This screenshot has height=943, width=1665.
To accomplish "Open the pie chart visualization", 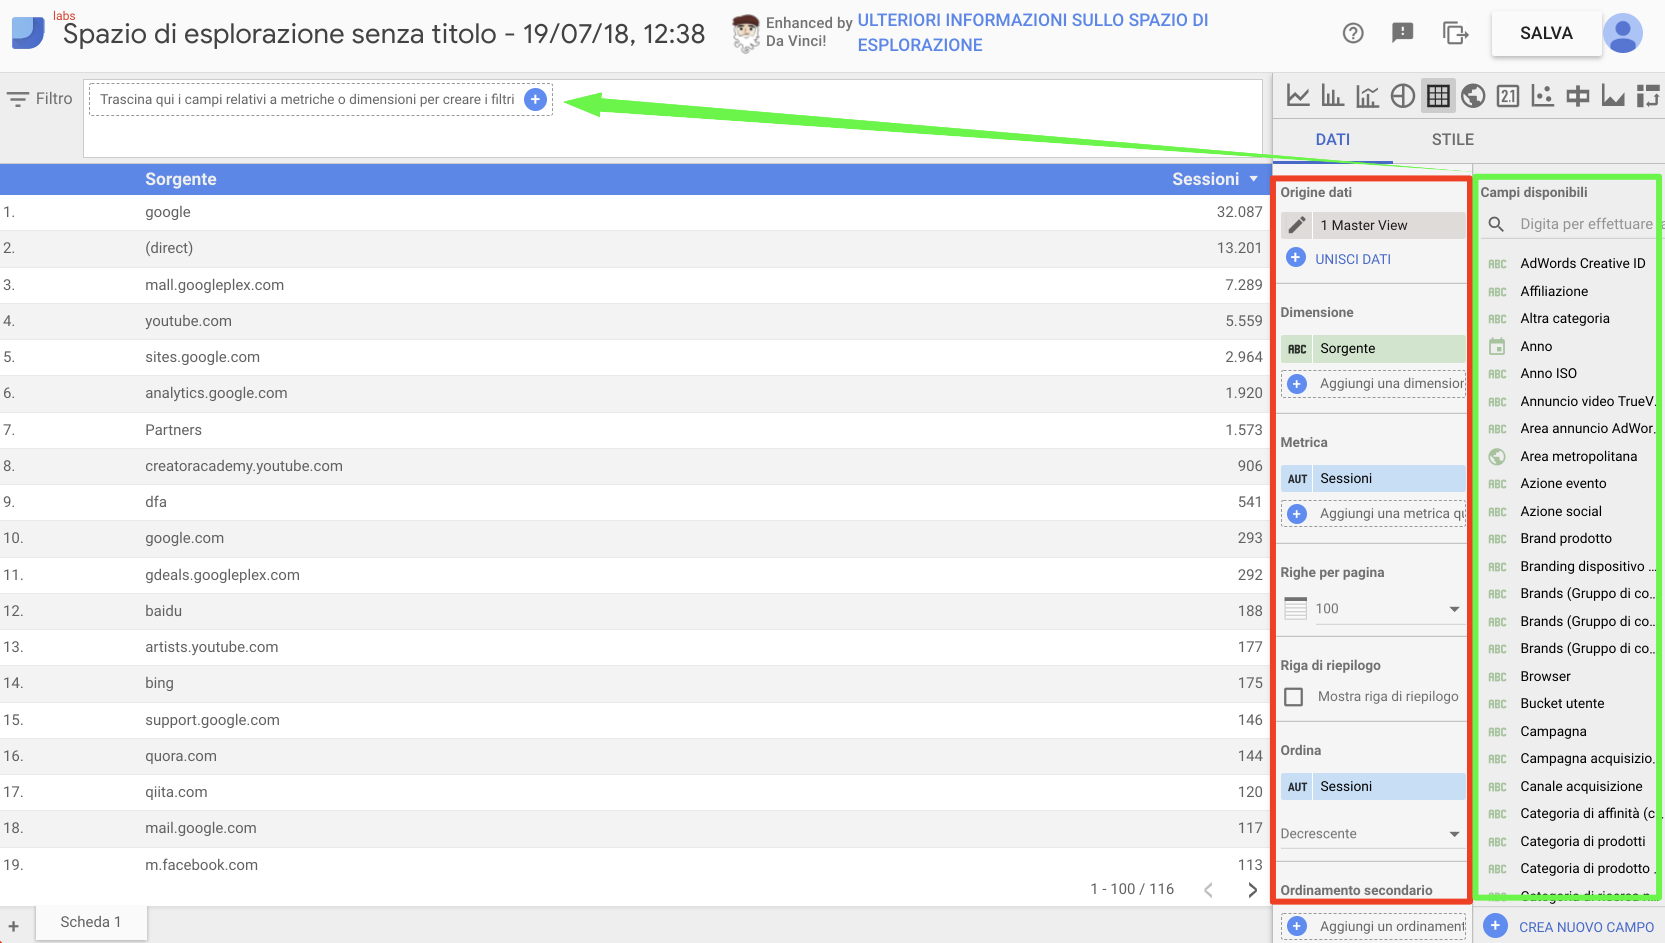I will coord(1402,95).
